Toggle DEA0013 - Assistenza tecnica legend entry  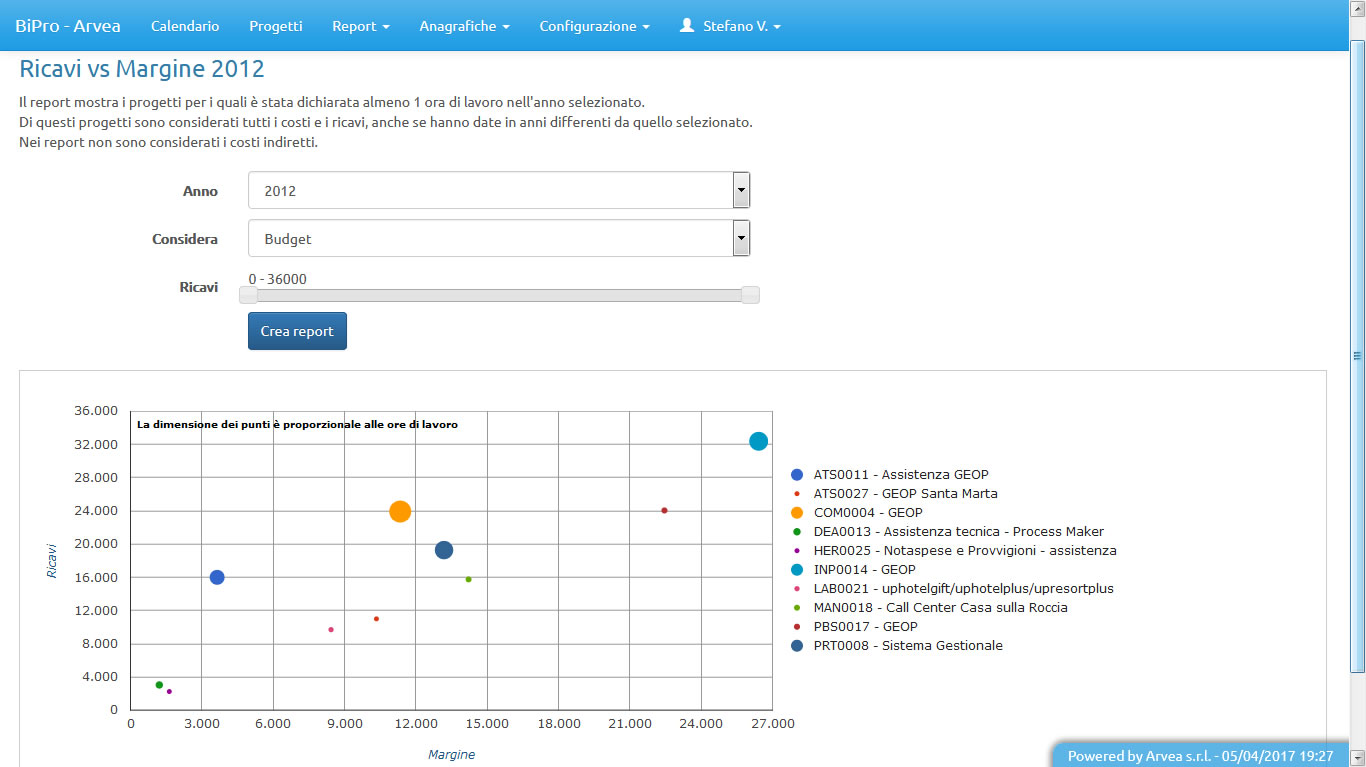pyautogui.click(x=958, y=532)
